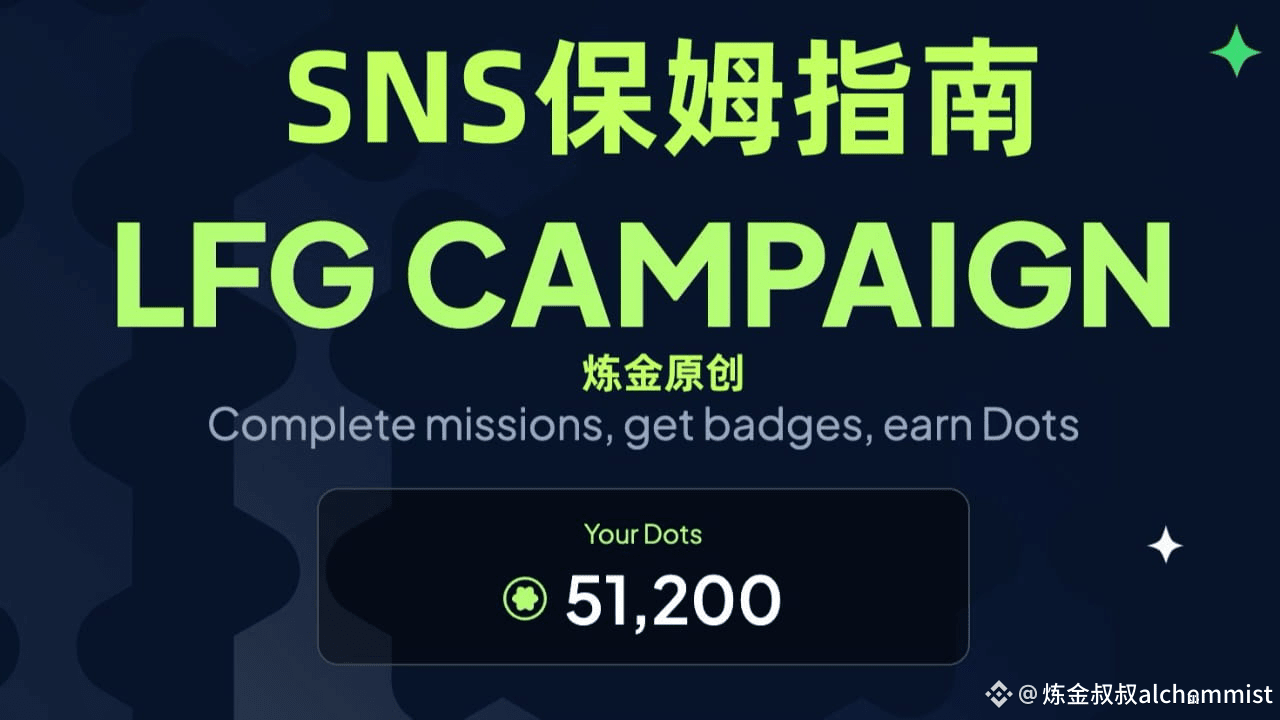Screen dimensions: 1280x720
Task: Click the green four-point sparkle star
Action: click(x=1236, y=51)
